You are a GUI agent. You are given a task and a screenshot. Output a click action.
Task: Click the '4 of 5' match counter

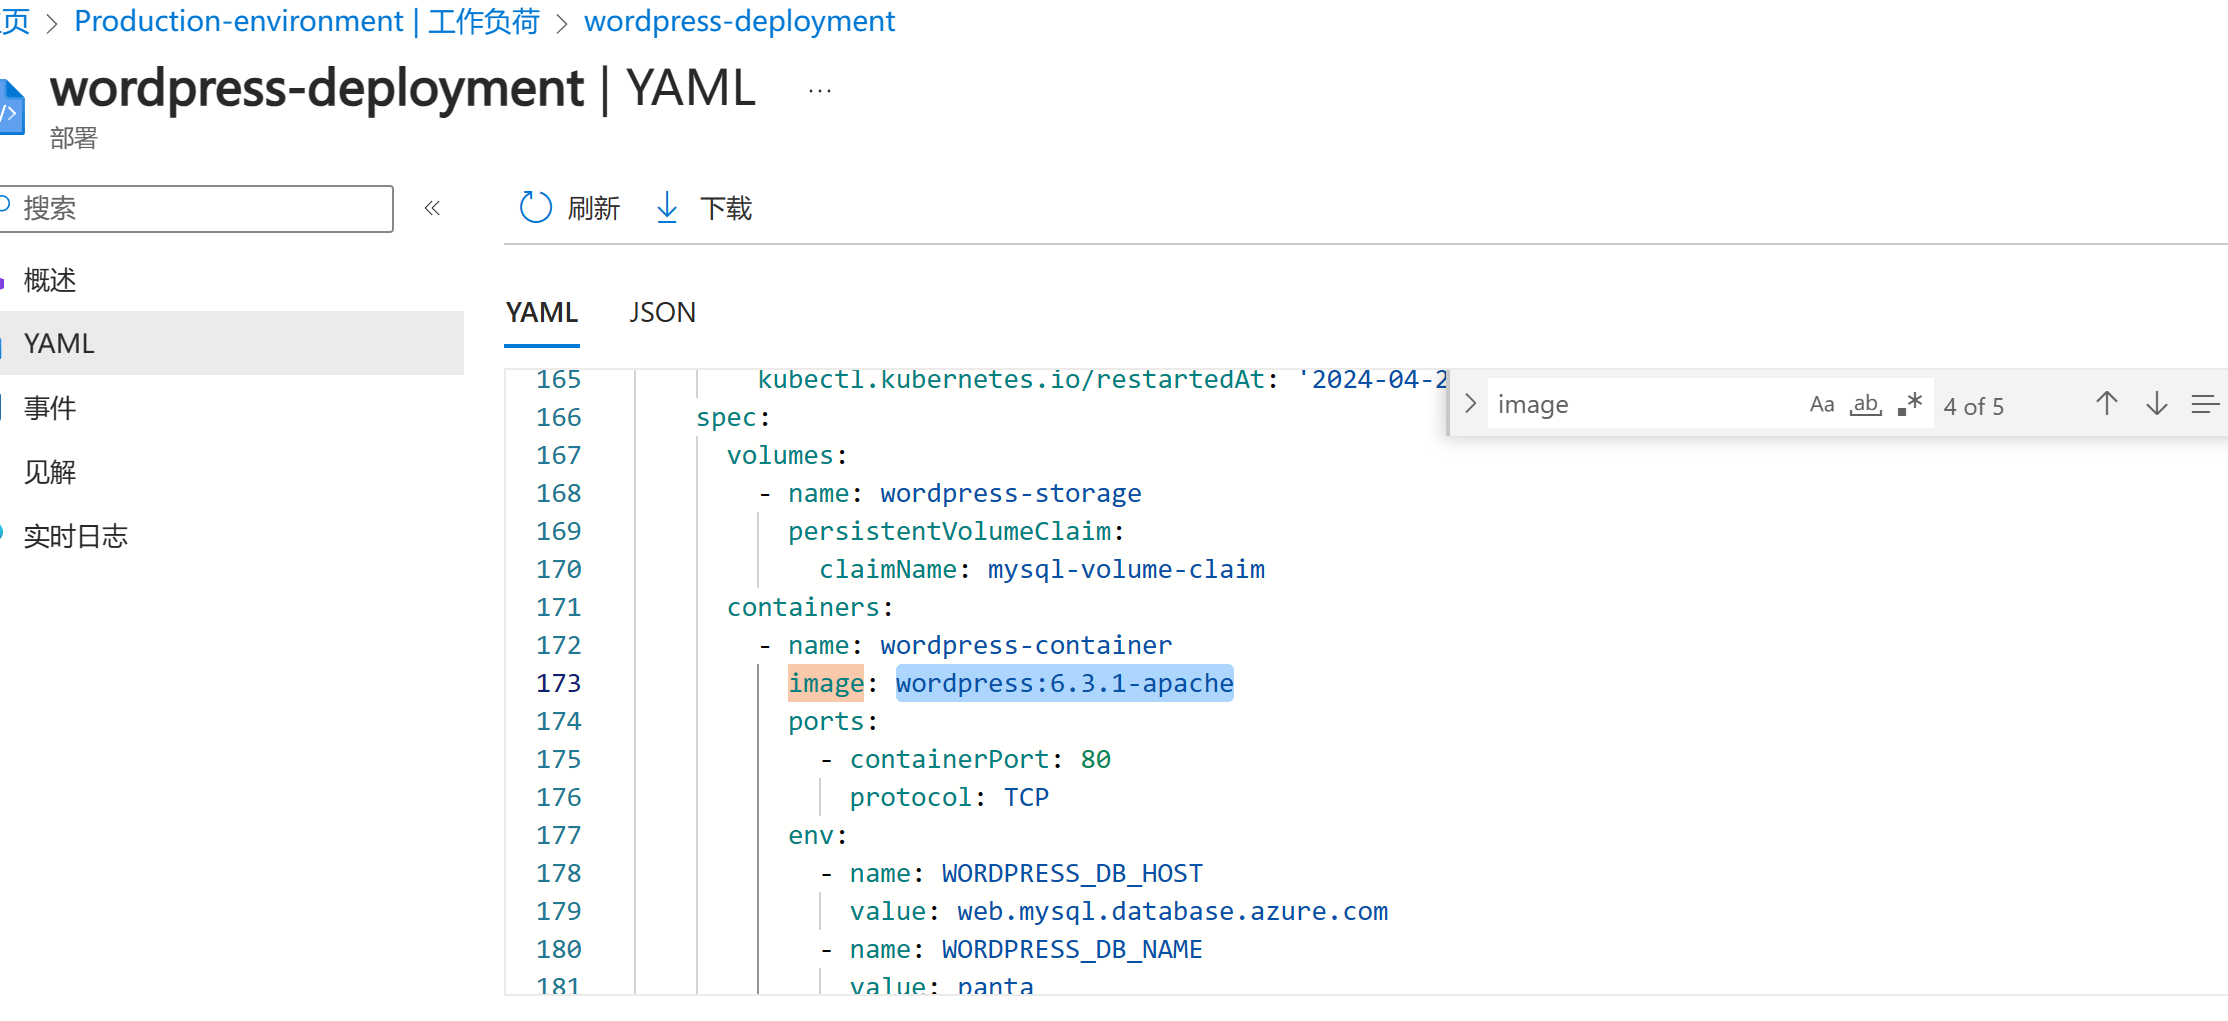click(1974, 406)
